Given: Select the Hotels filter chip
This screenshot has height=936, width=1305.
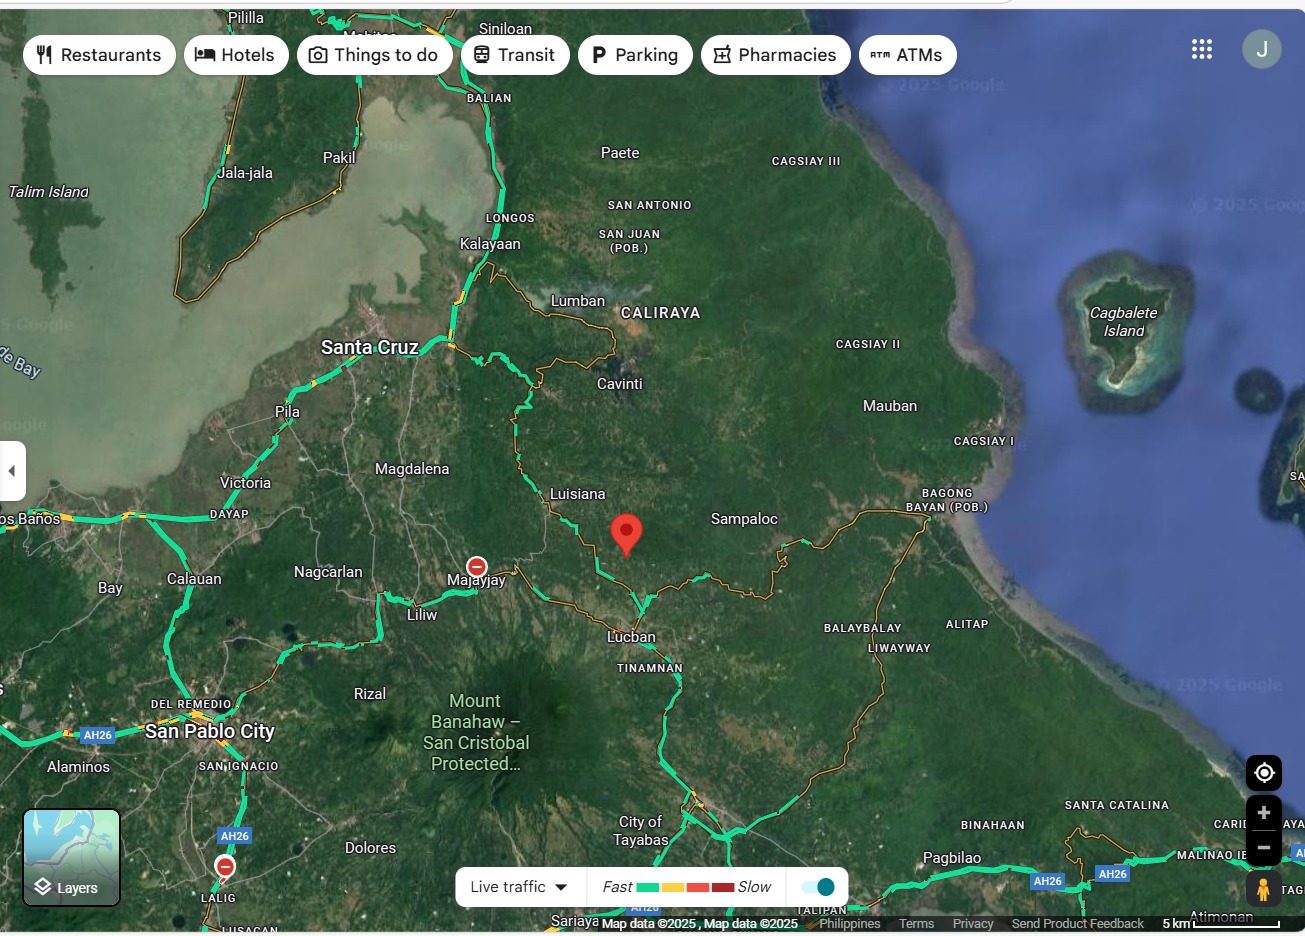Looking at the screenshot, I should (x=236, y=54).
